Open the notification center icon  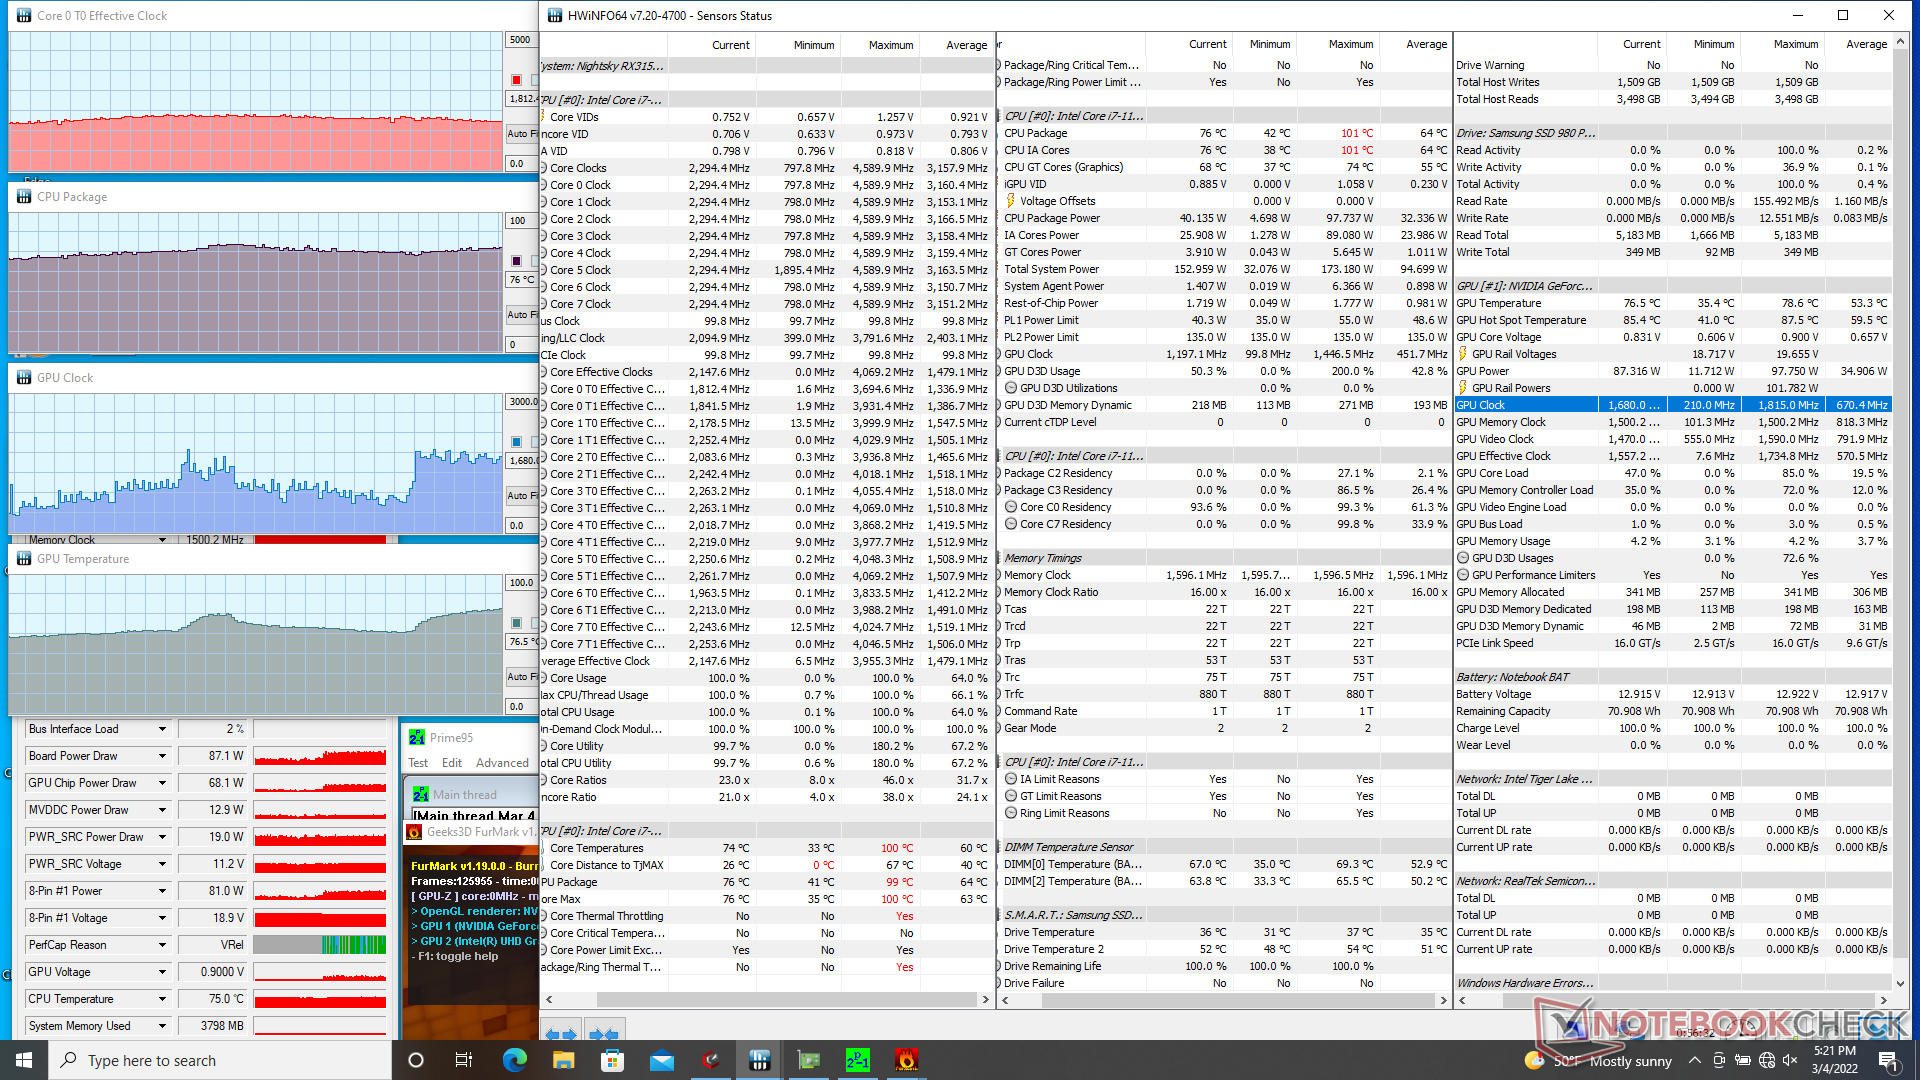[x=1888, y=1060]
